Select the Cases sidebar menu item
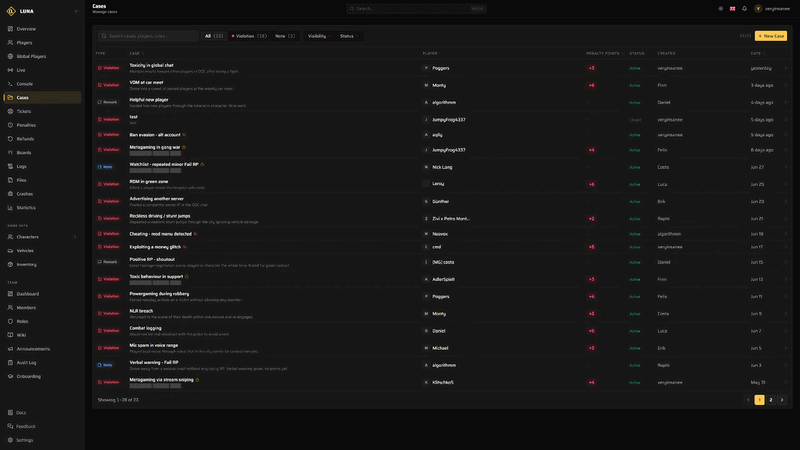 pos(42,97)
